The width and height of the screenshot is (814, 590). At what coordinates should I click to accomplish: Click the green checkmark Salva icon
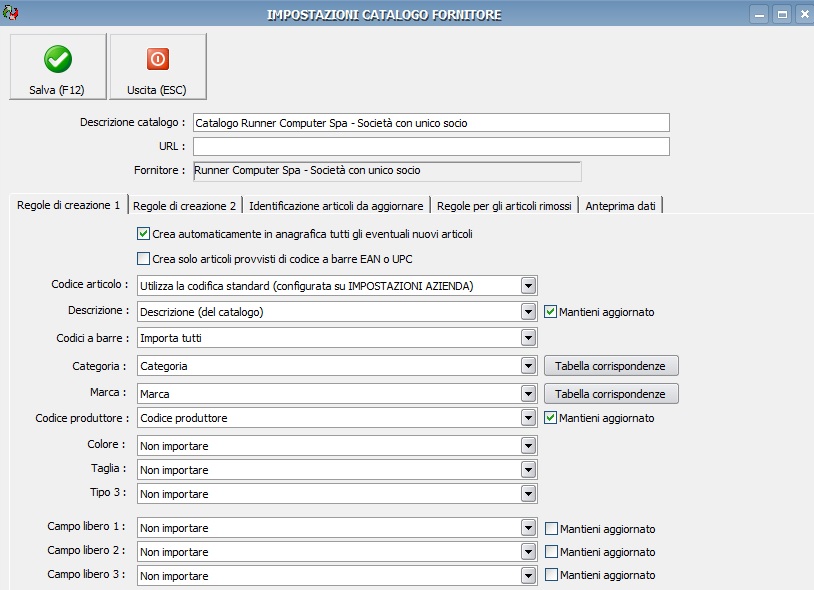pos(58,59)
